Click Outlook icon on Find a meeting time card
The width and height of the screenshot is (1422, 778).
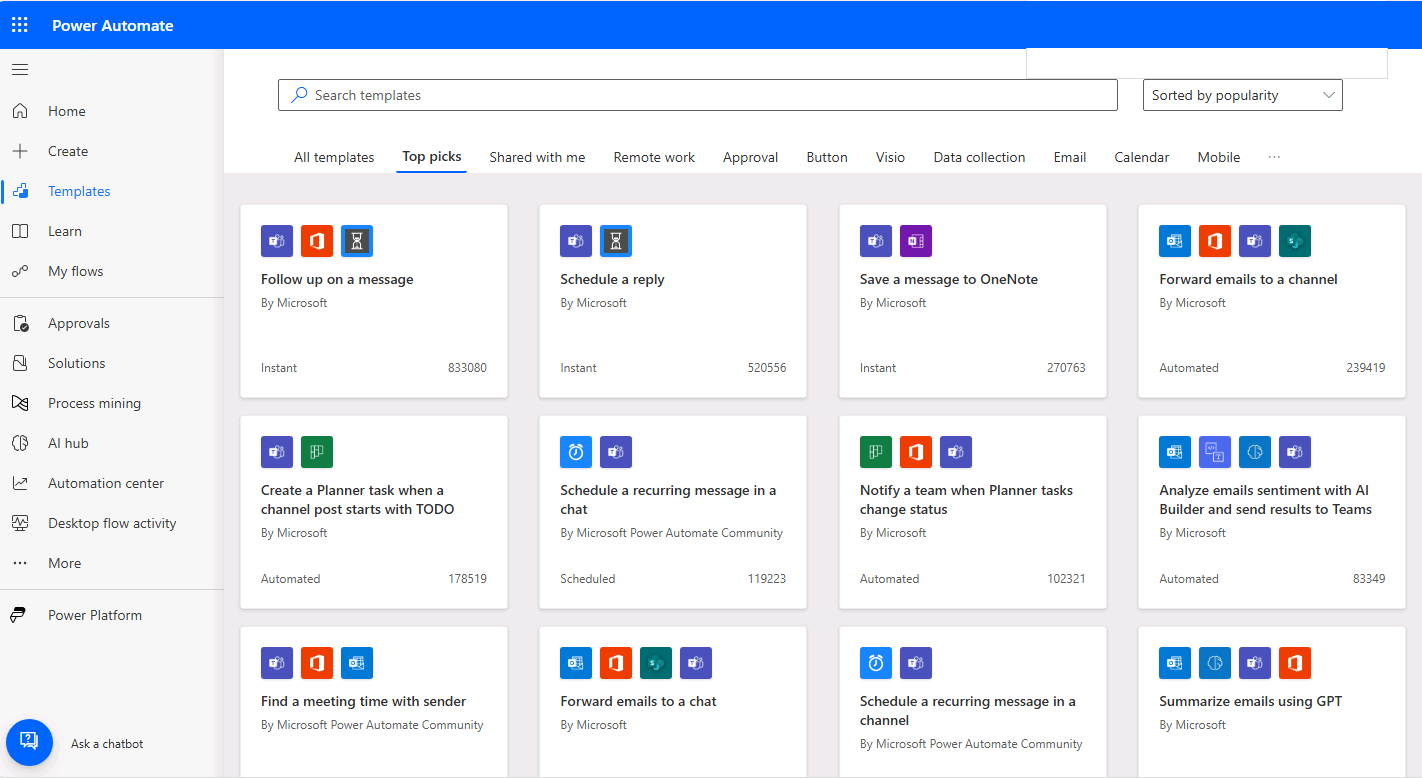pyautogui.click(x=357, y=663)
